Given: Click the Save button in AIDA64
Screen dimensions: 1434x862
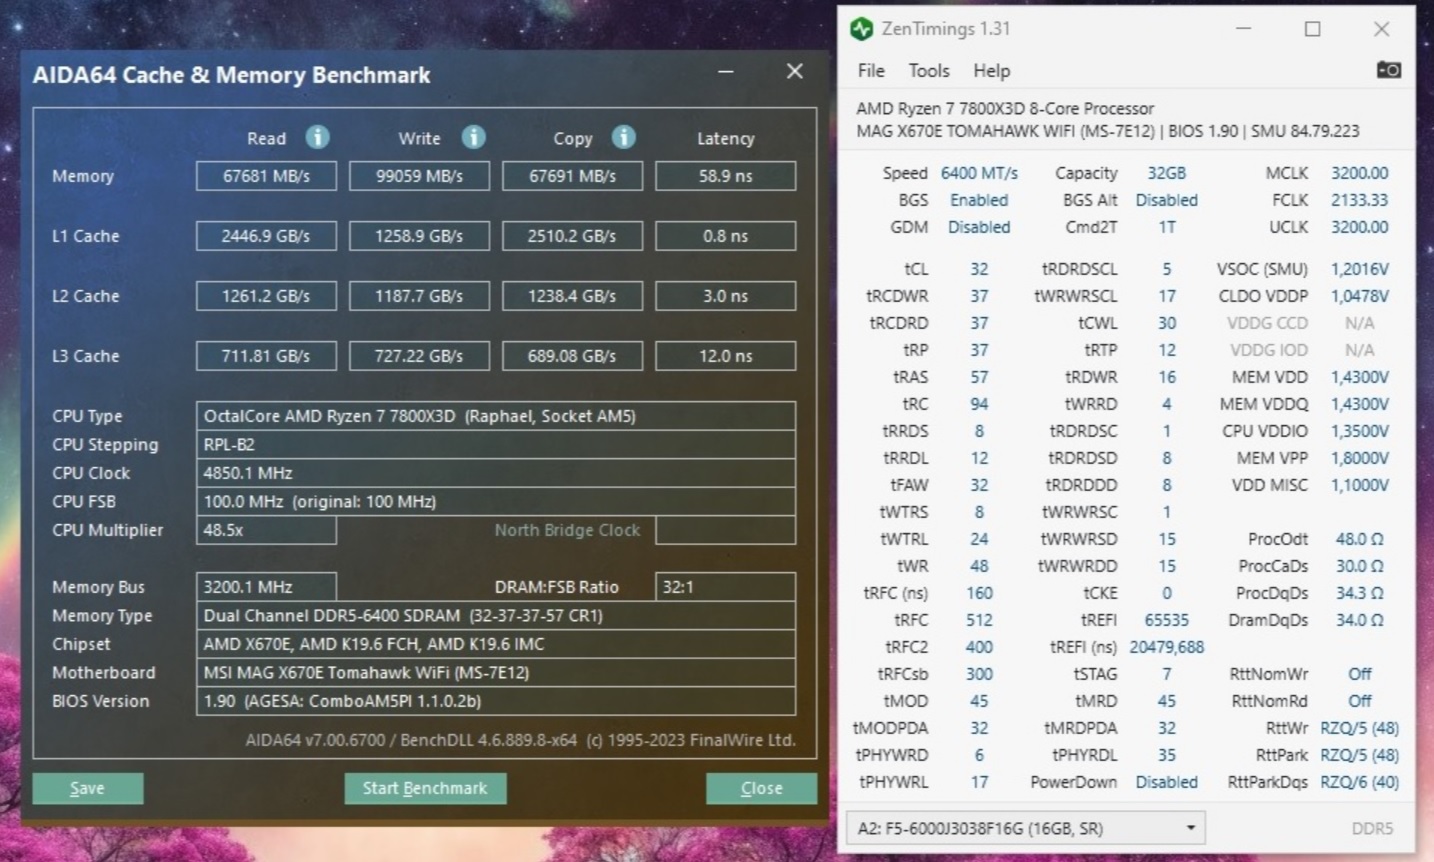Looking at the screenshot, I should 88,788.
